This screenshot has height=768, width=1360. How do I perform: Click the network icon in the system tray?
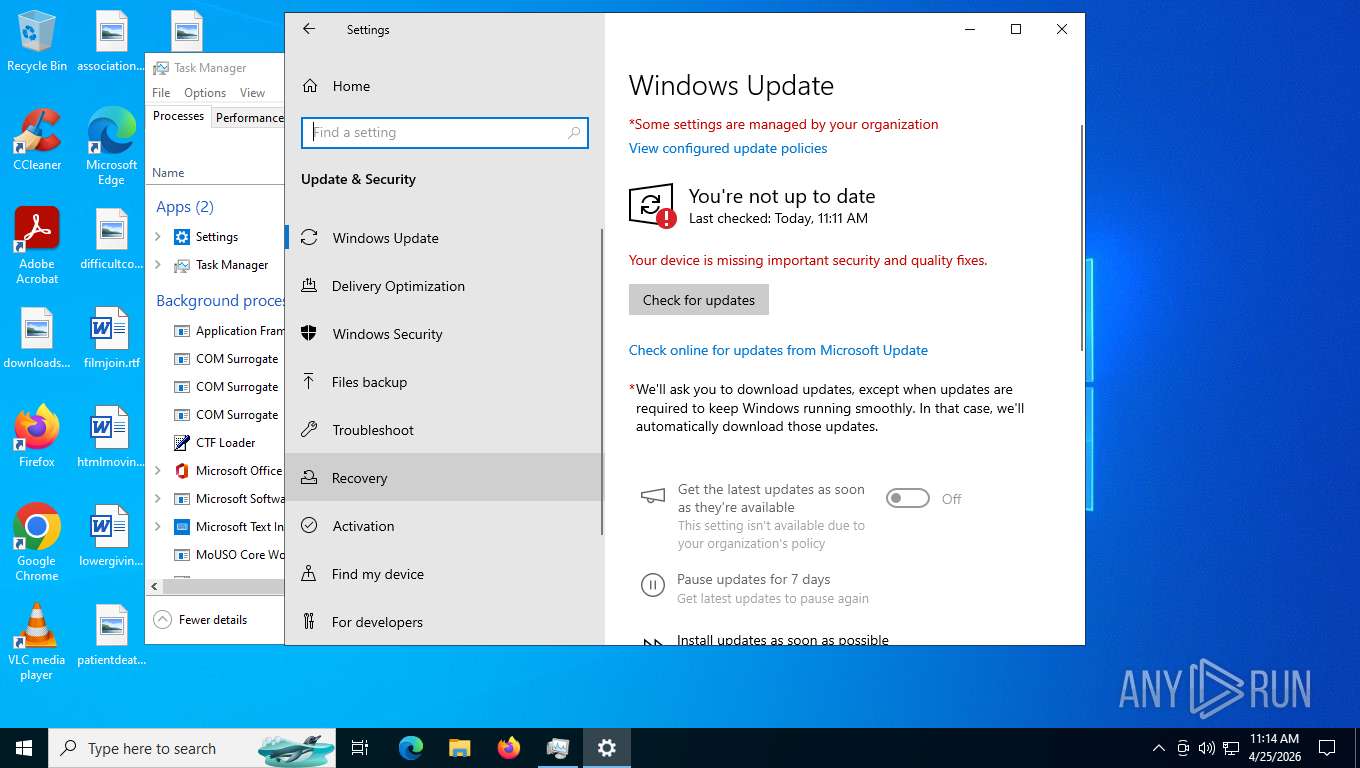(1232, 748)
